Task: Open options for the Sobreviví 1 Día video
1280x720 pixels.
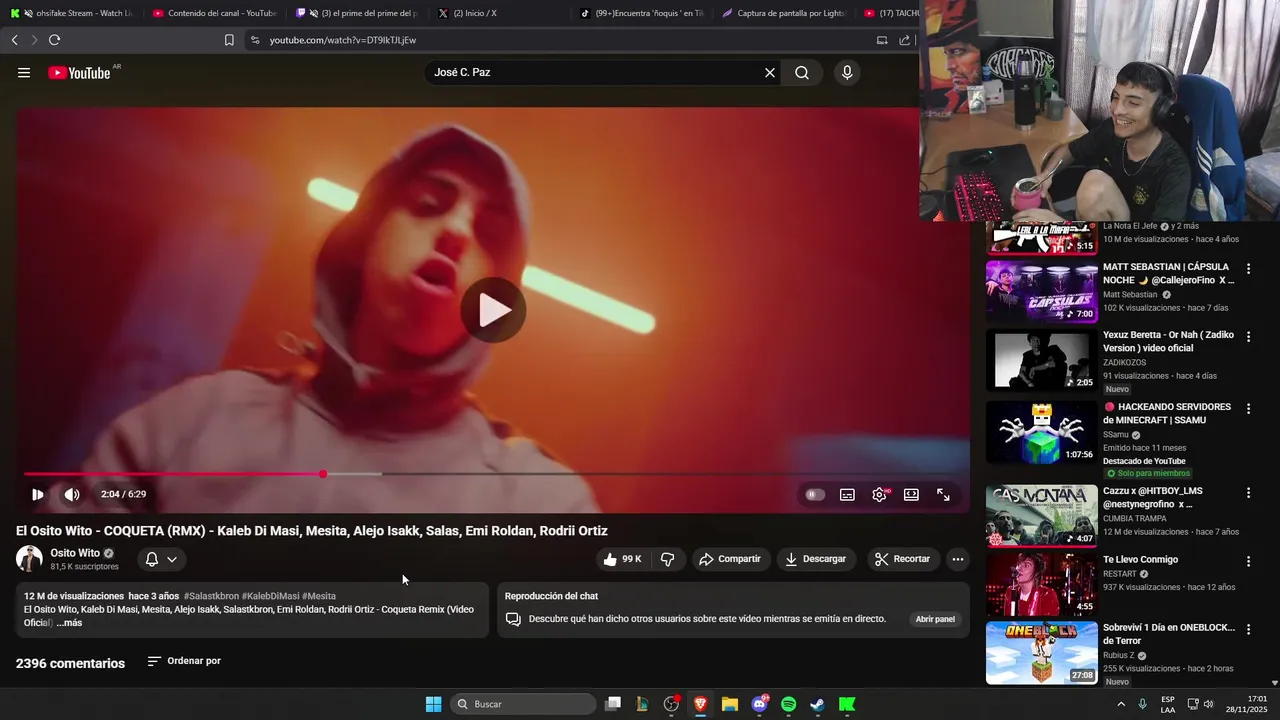Action: 1248,630
